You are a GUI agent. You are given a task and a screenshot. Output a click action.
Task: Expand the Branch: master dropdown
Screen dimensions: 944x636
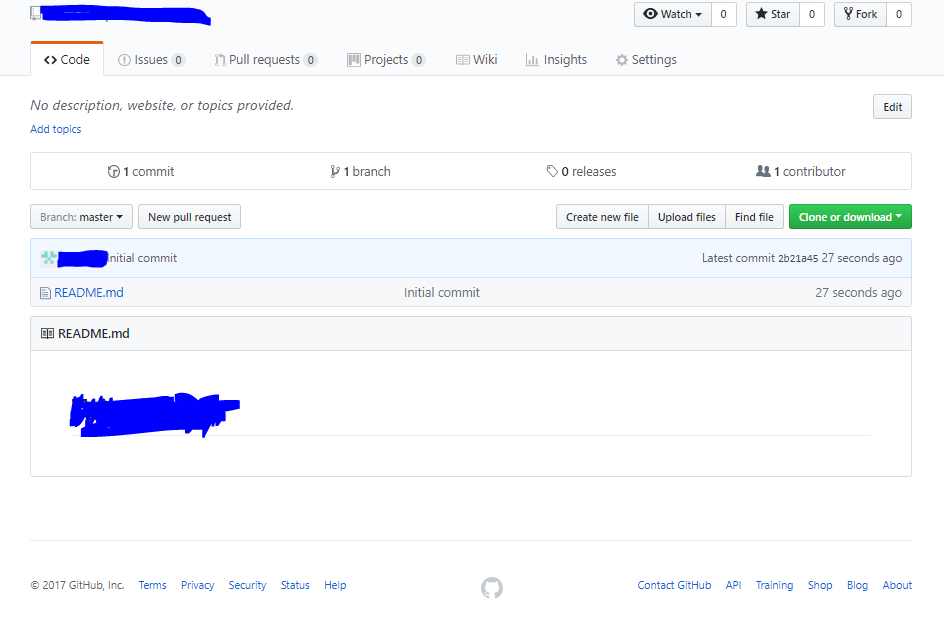click(x=81, y=217)
